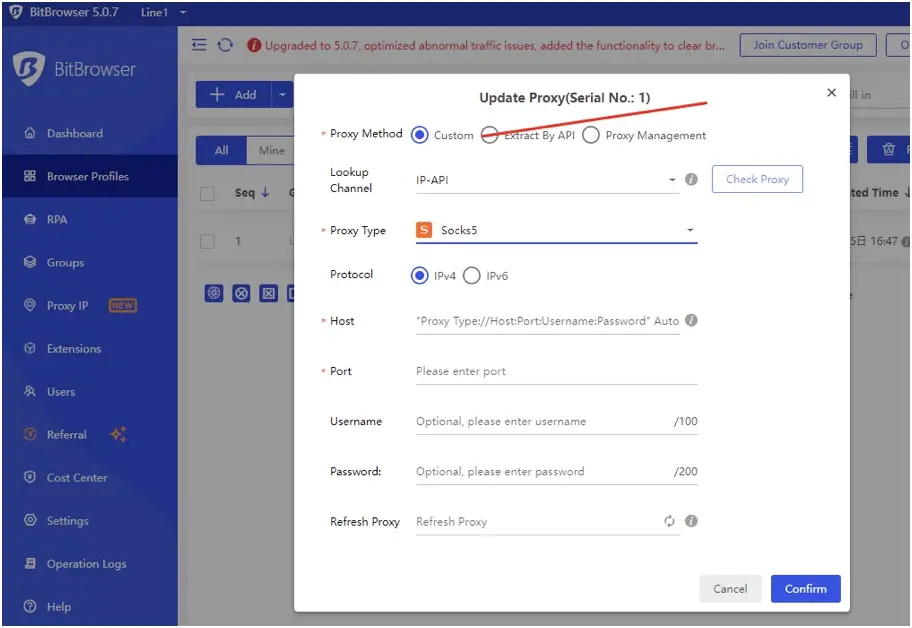The width and height of the screenshot is (912, 628).
Task: Confirm the proxy update
Action: (x=806, y=589)
